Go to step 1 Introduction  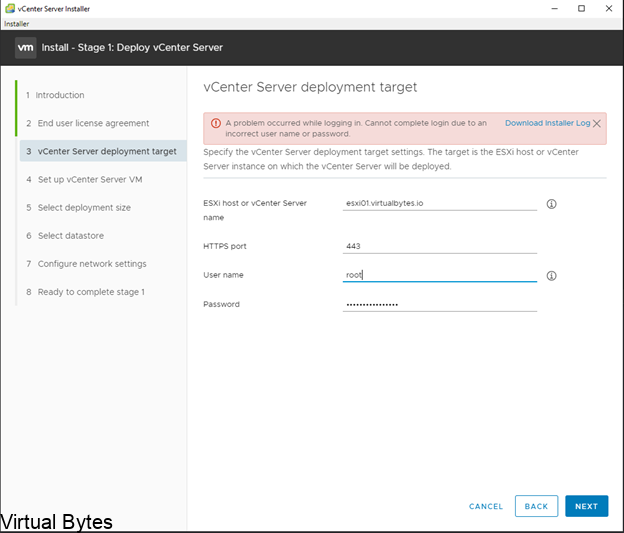point(55,95)
